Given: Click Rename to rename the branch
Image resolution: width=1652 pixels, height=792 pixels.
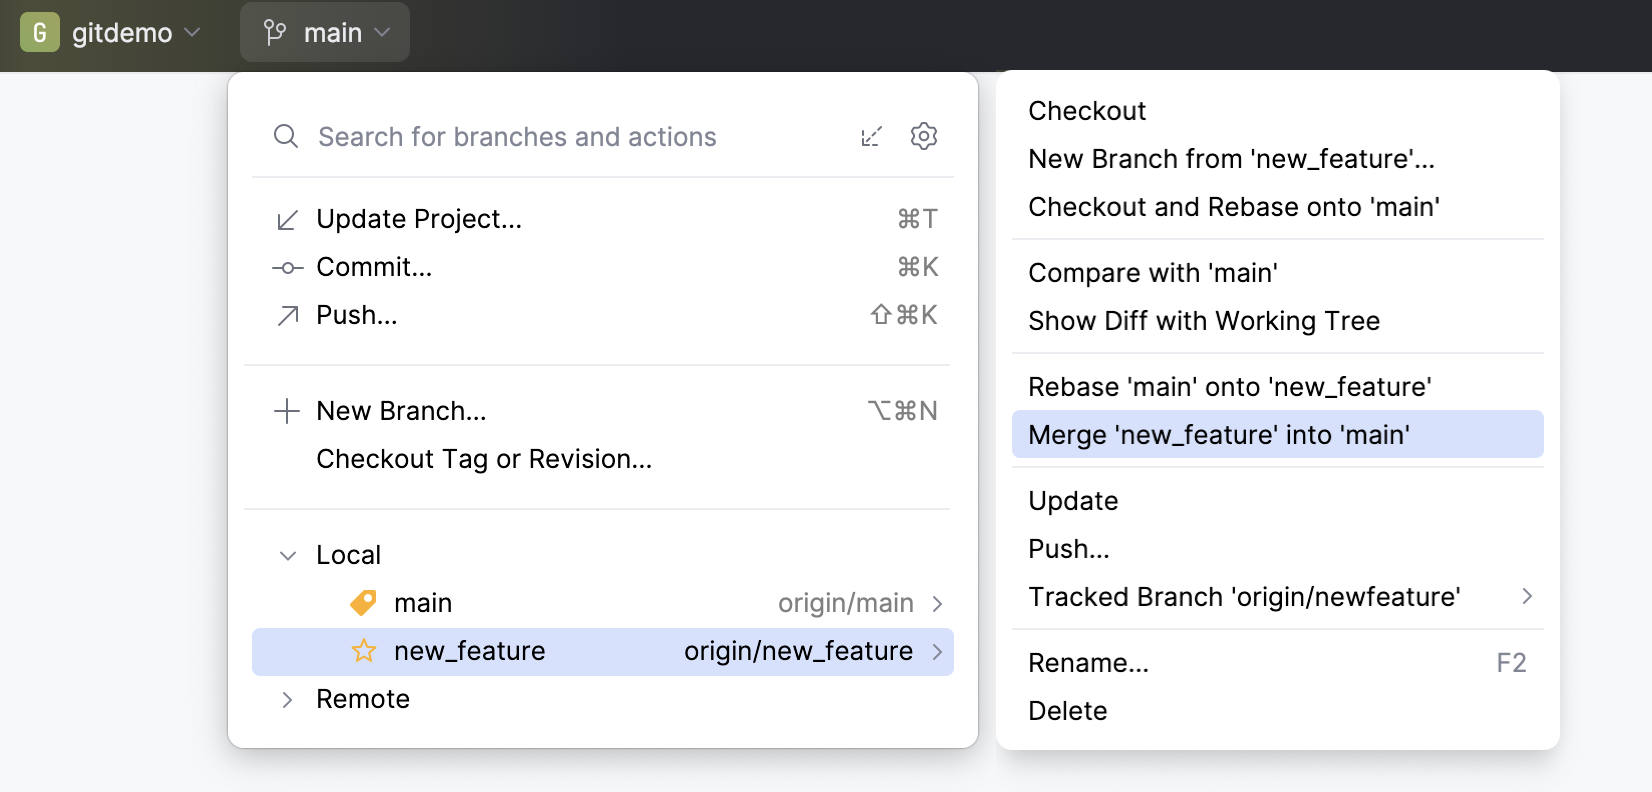Looking at the screenshot, I should (x=1088, y=662).
